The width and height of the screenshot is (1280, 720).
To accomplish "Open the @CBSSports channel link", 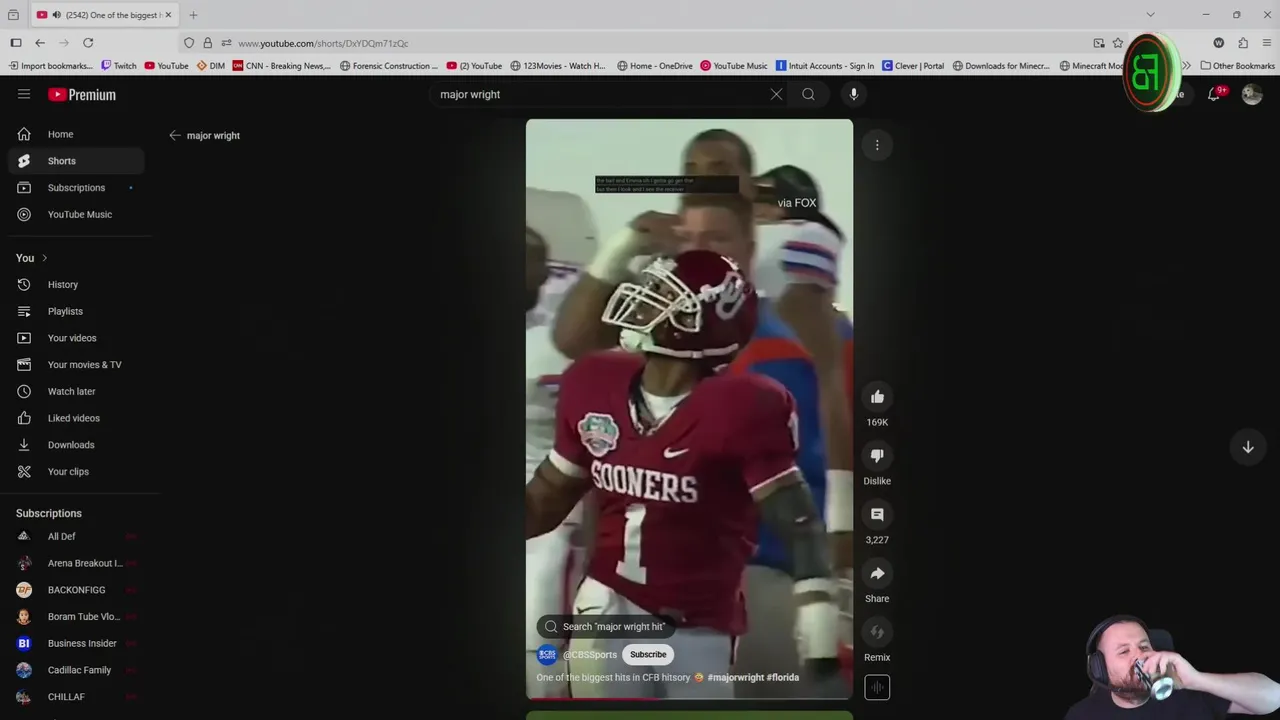I will pos(590,654).
